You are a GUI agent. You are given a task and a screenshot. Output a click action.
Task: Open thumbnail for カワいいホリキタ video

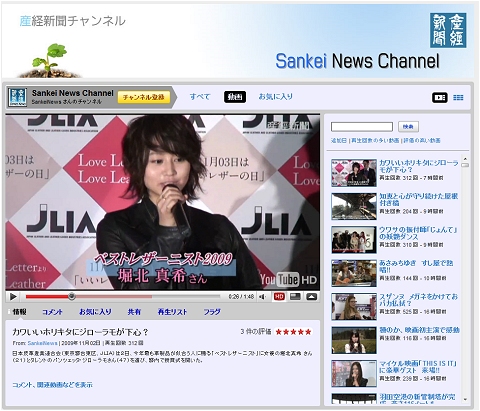click(354, 173)
